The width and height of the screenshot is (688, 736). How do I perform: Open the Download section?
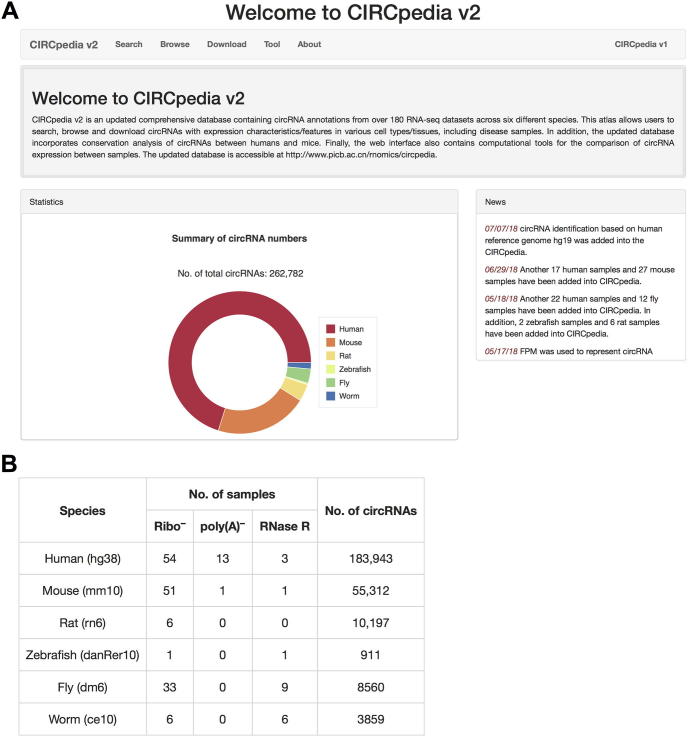coord(227,44)
